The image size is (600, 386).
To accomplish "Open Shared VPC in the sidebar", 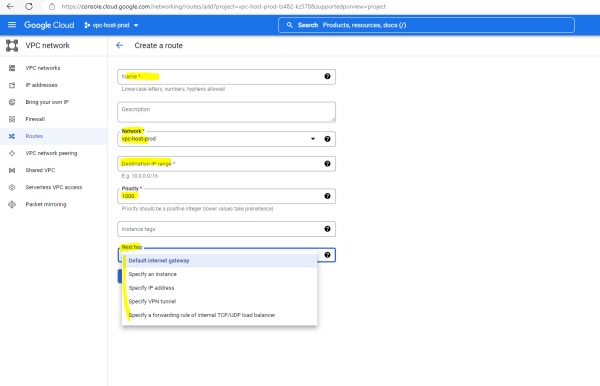I will tap(54, 170).
